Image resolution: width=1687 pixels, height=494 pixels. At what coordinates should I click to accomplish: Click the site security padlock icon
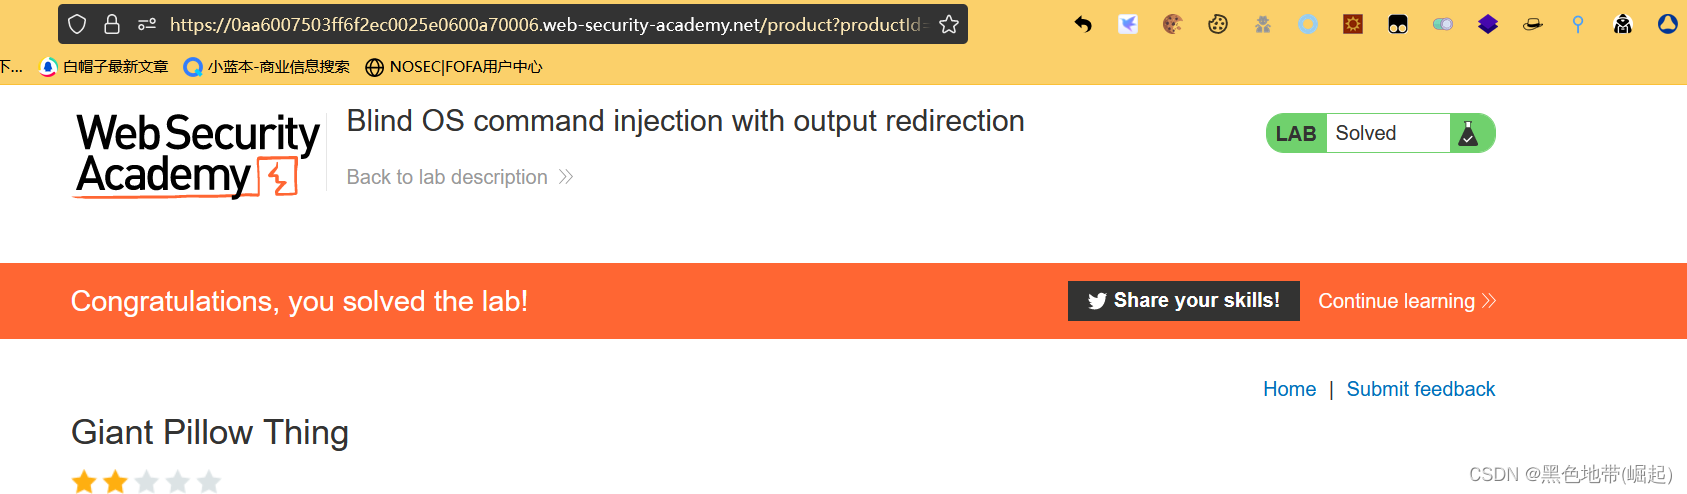(x=112, y=24)
